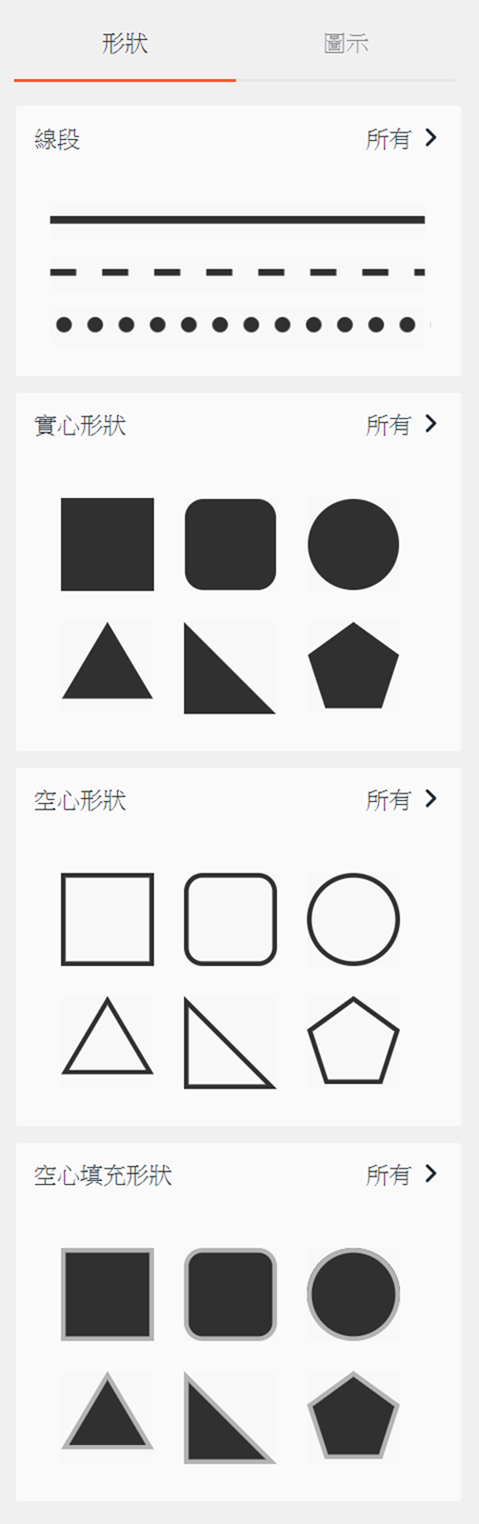The height and width of the screenshot is (1524, 479).
Task: Insert the hollow outline pentagon shape
Action: point(353,1041)
